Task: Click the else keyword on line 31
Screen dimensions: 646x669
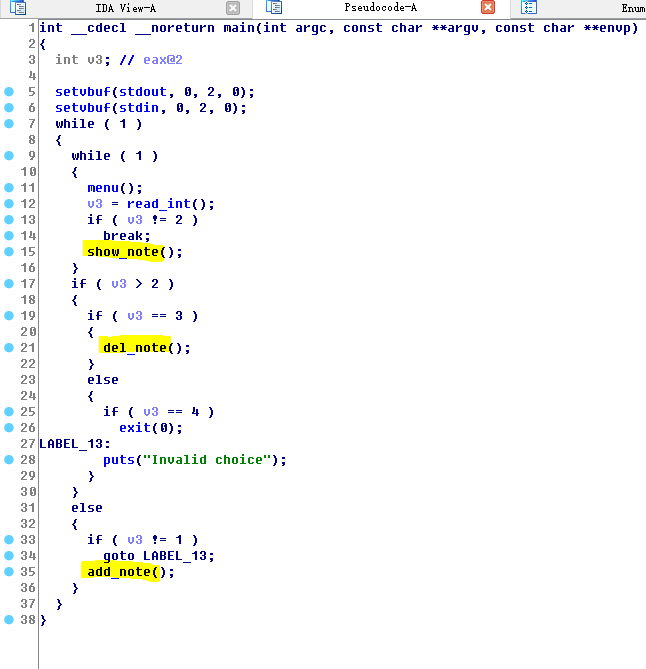Action: pos(87,508)
